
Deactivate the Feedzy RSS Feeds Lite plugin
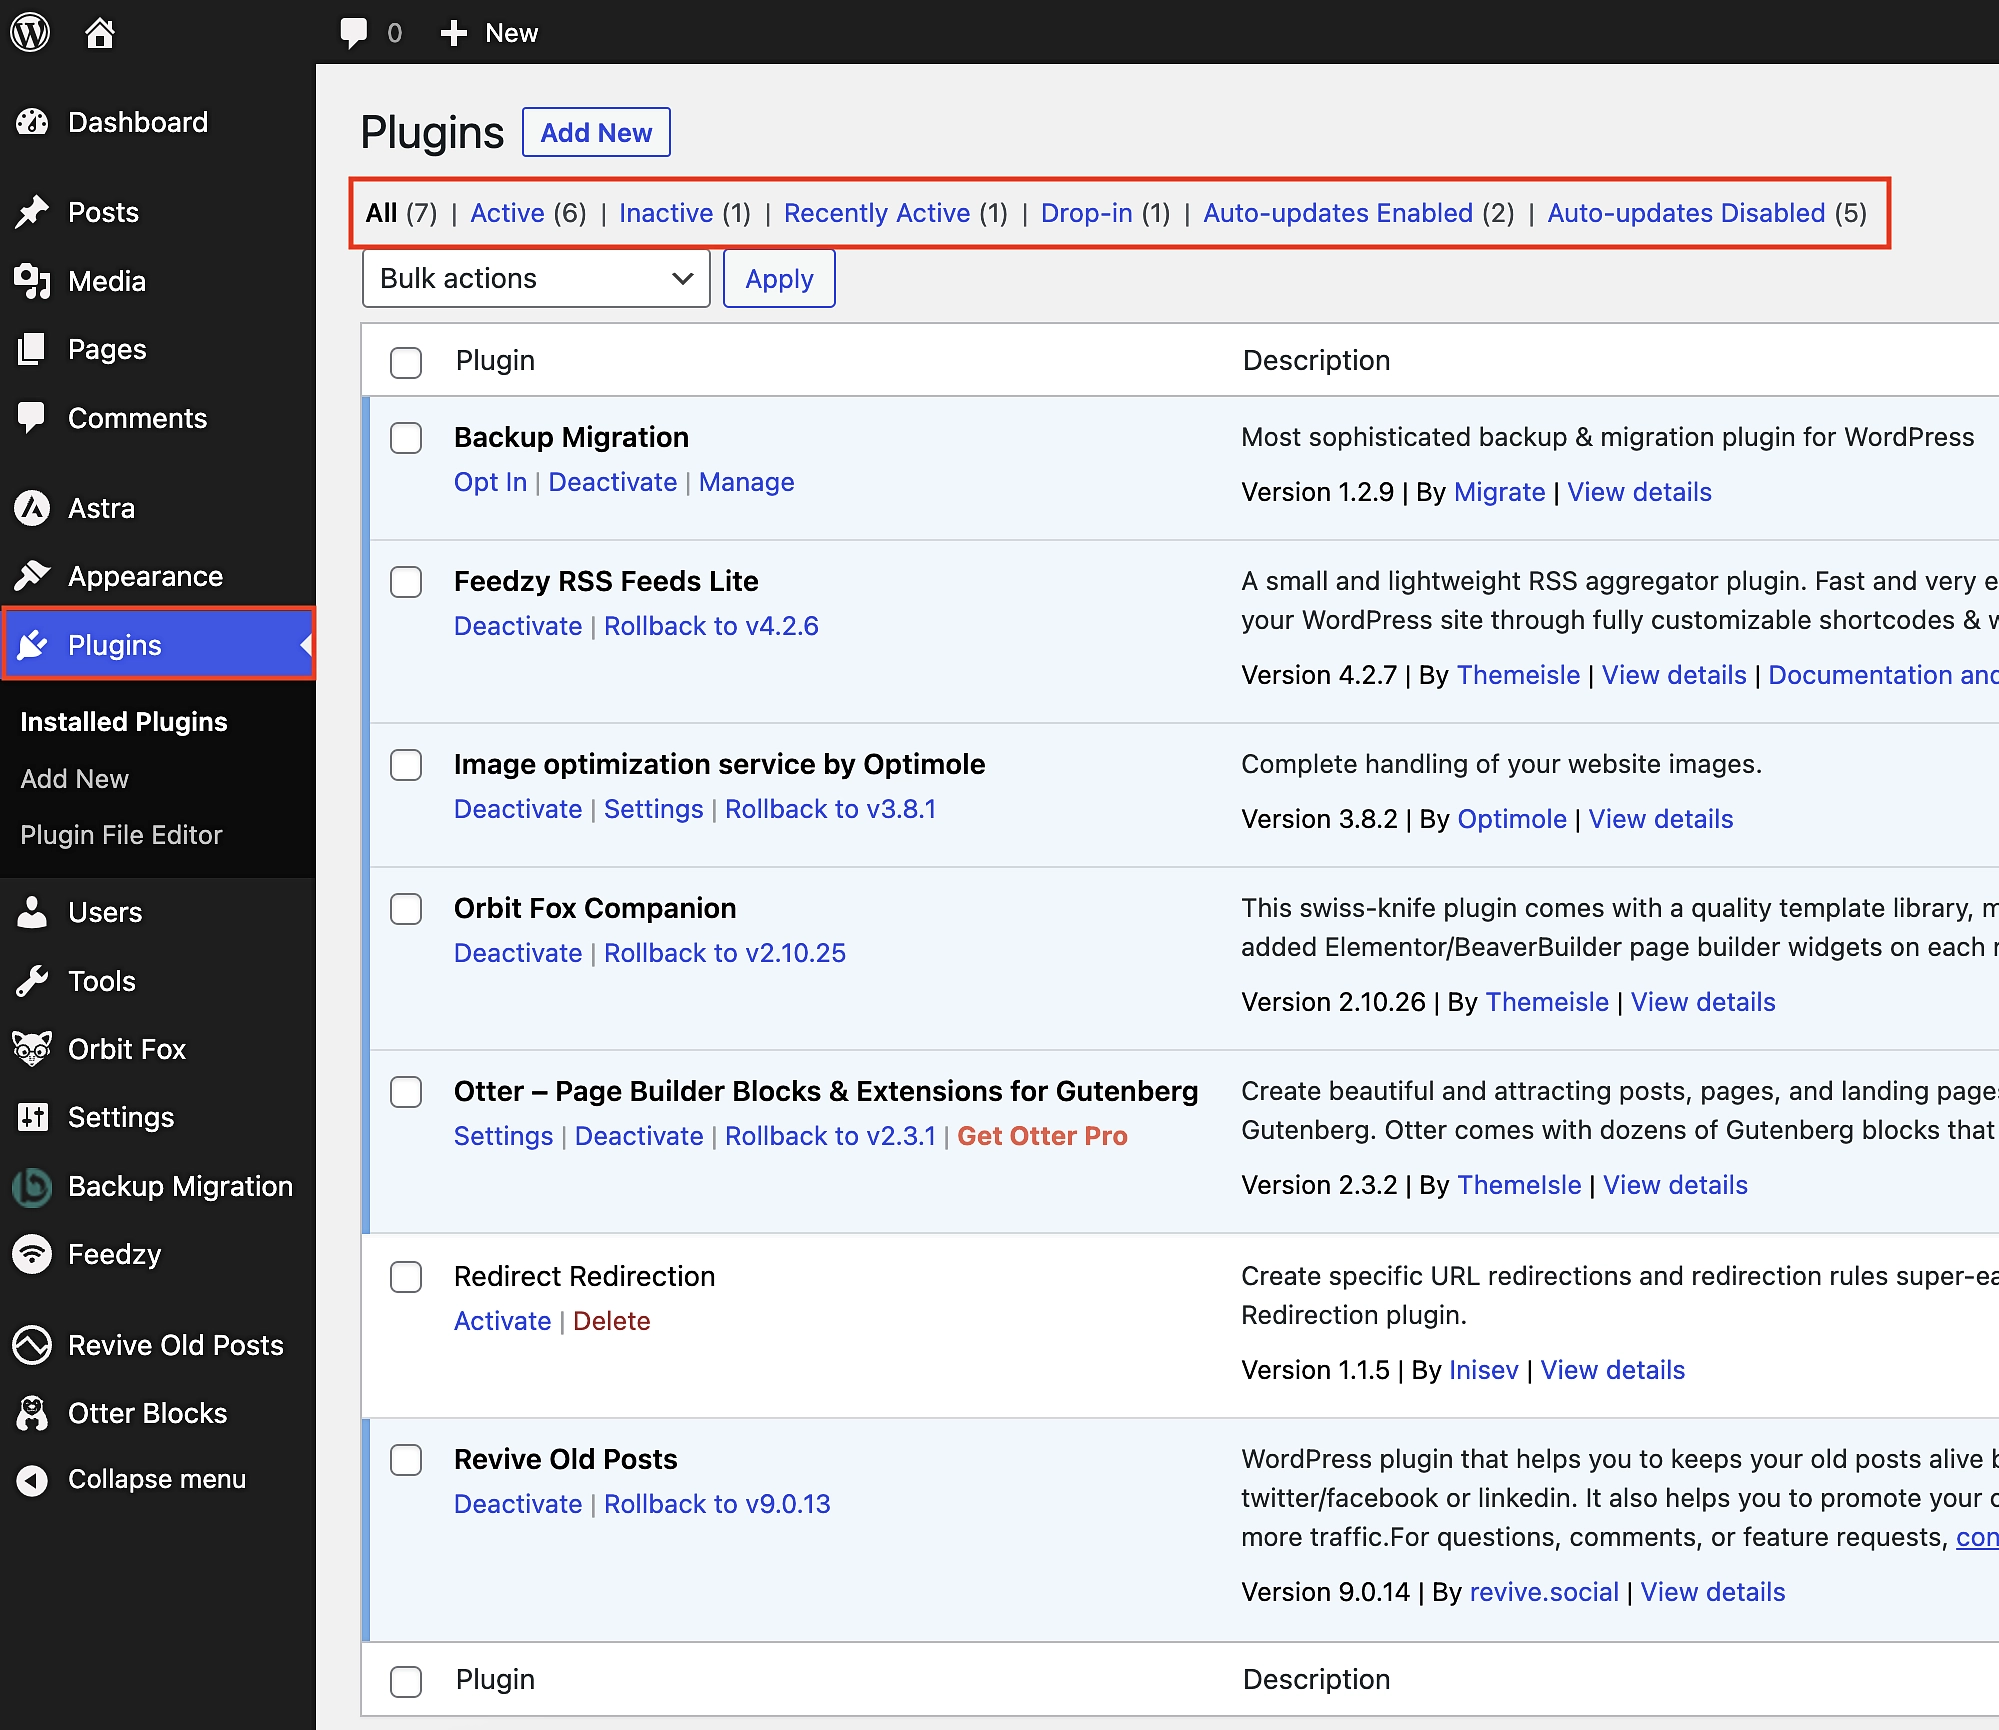click(x=518, y=625)
